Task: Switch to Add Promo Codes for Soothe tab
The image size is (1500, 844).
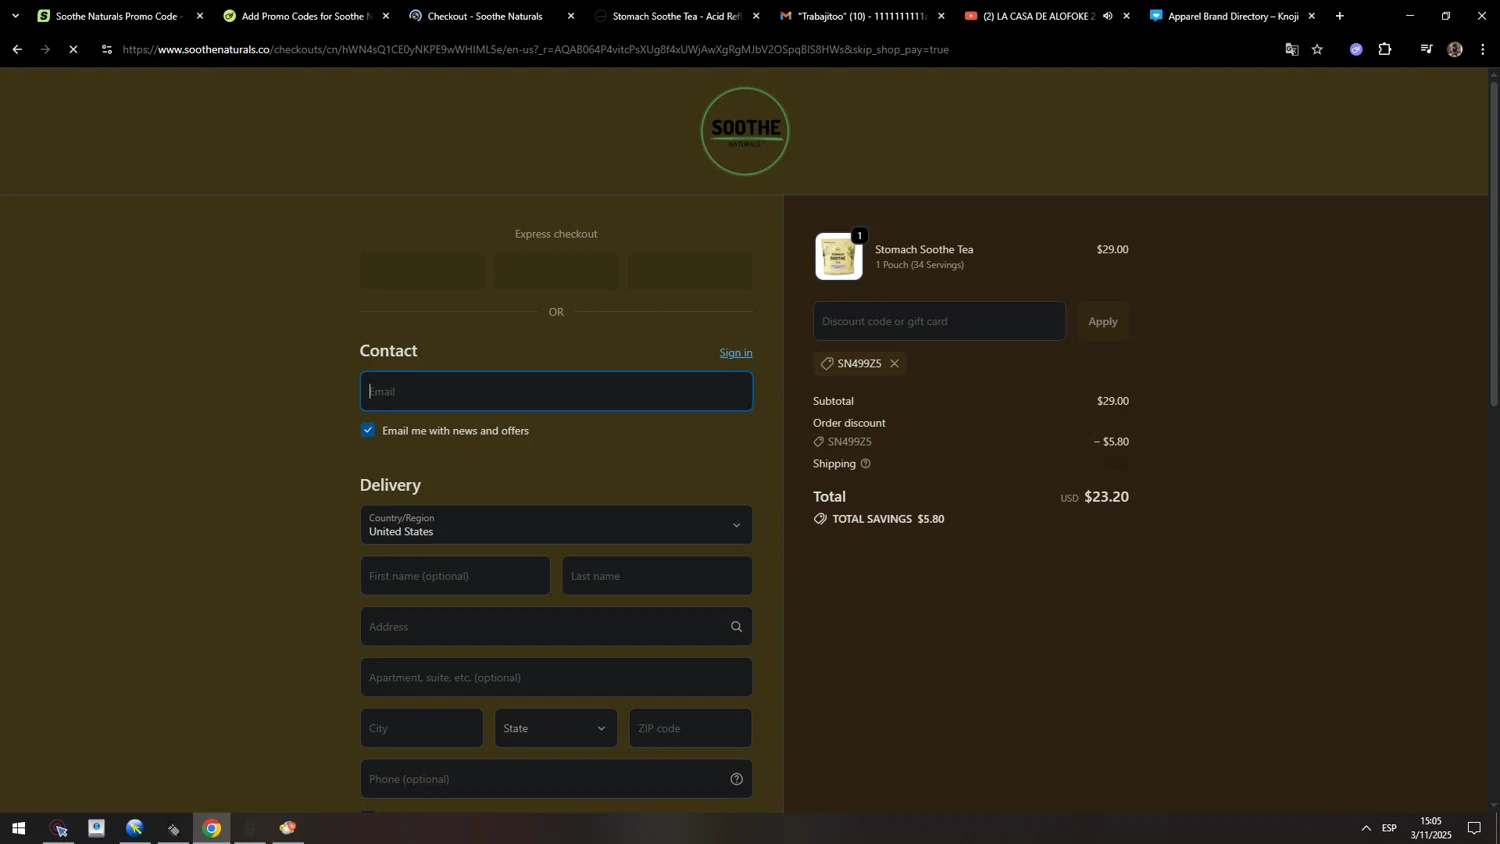Action: pos(305,16)
